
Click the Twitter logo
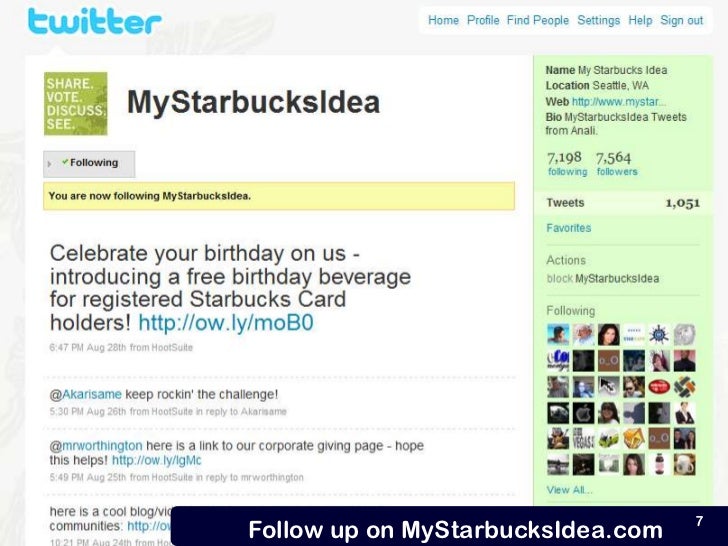(x=95, y=21)
